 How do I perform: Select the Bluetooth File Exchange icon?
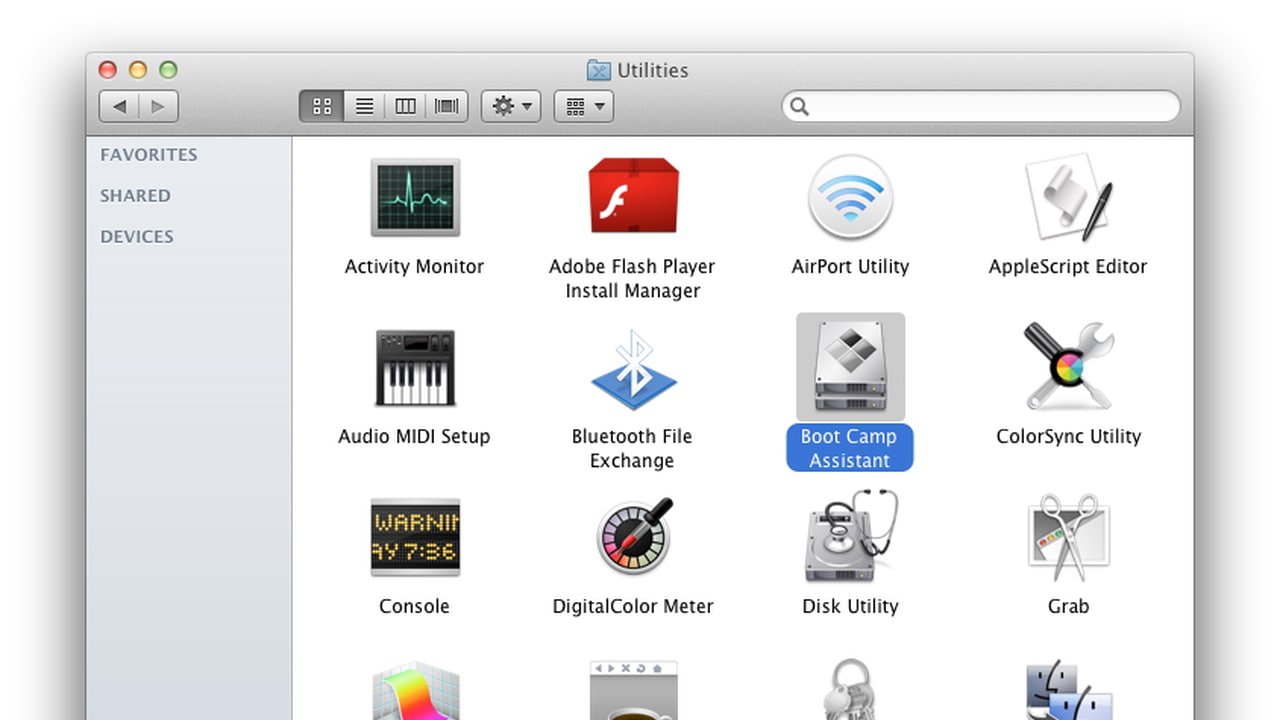(633, 370)
